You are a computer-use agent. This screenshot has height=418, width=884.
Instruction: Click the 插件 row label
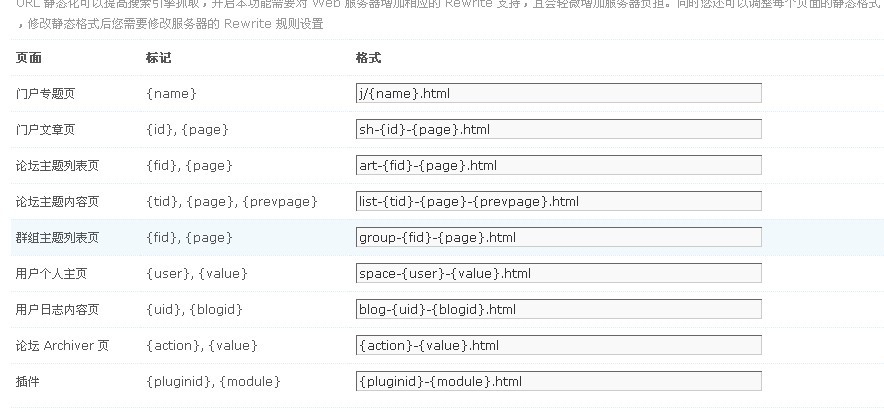(28, 382)
